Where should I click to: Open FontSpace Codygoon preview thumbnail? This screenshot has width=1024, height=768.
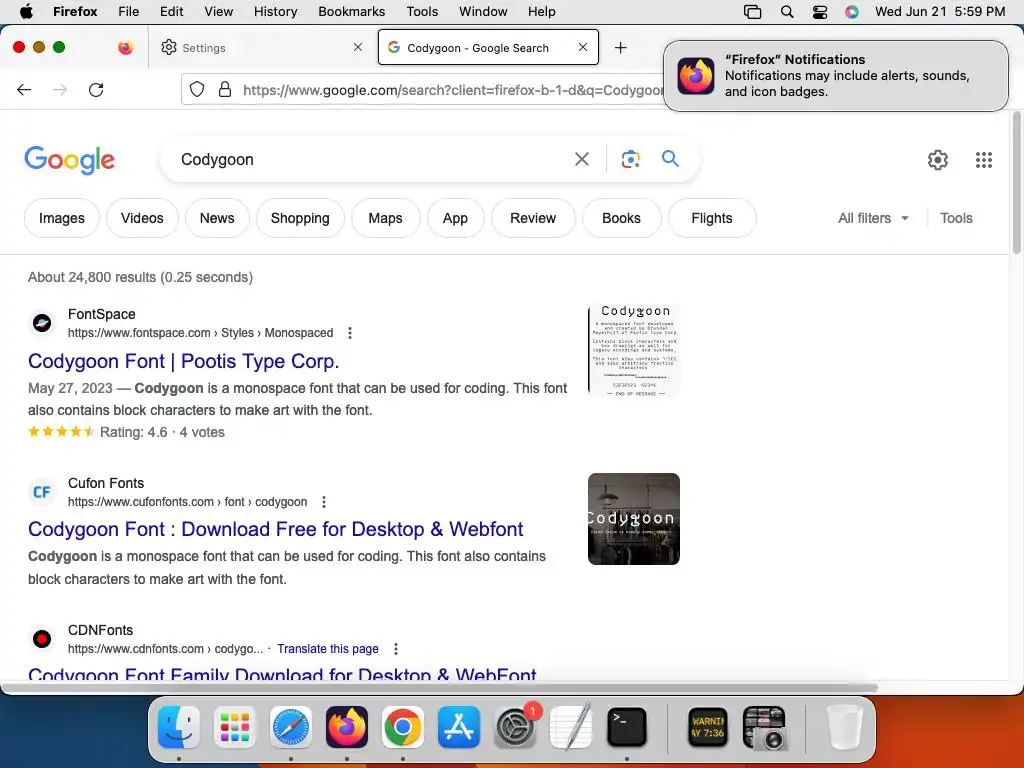tap(633, 350)
